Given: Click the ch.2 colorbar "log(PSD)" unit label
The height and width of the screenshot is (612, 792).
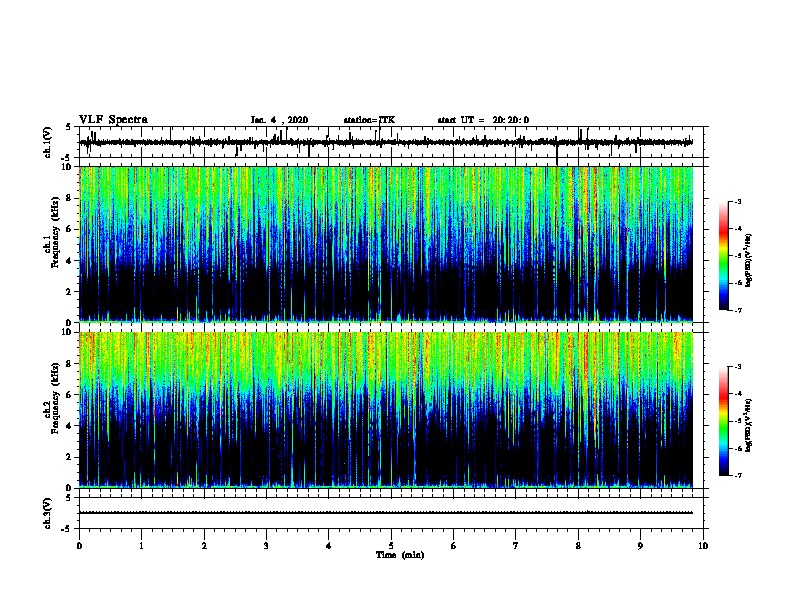Looking at the screenshot, I should click(748, 425).
